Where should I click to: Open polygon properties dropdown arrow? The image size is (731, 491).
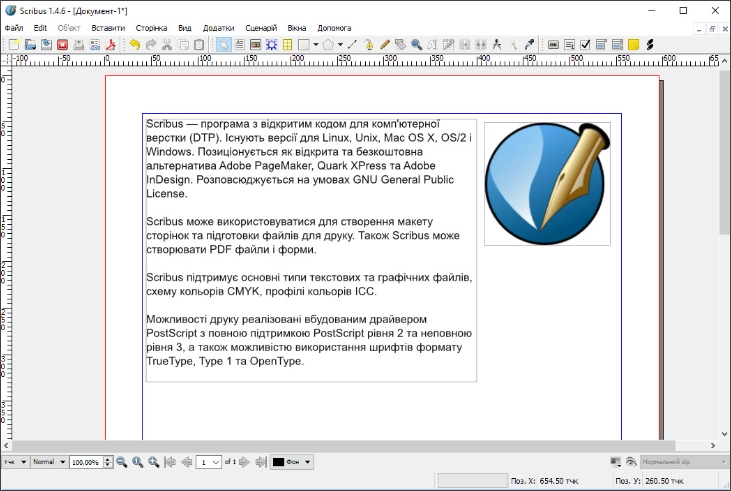[x=340, y=45]
